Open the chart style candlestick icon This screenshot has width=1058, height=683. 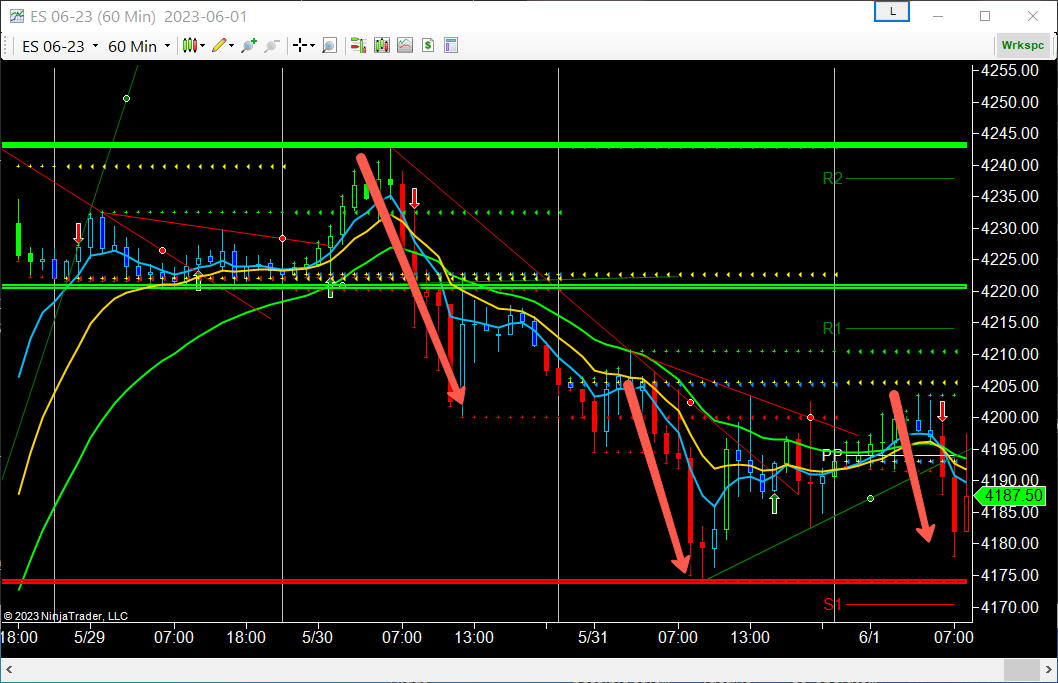(x=190, y=46)
